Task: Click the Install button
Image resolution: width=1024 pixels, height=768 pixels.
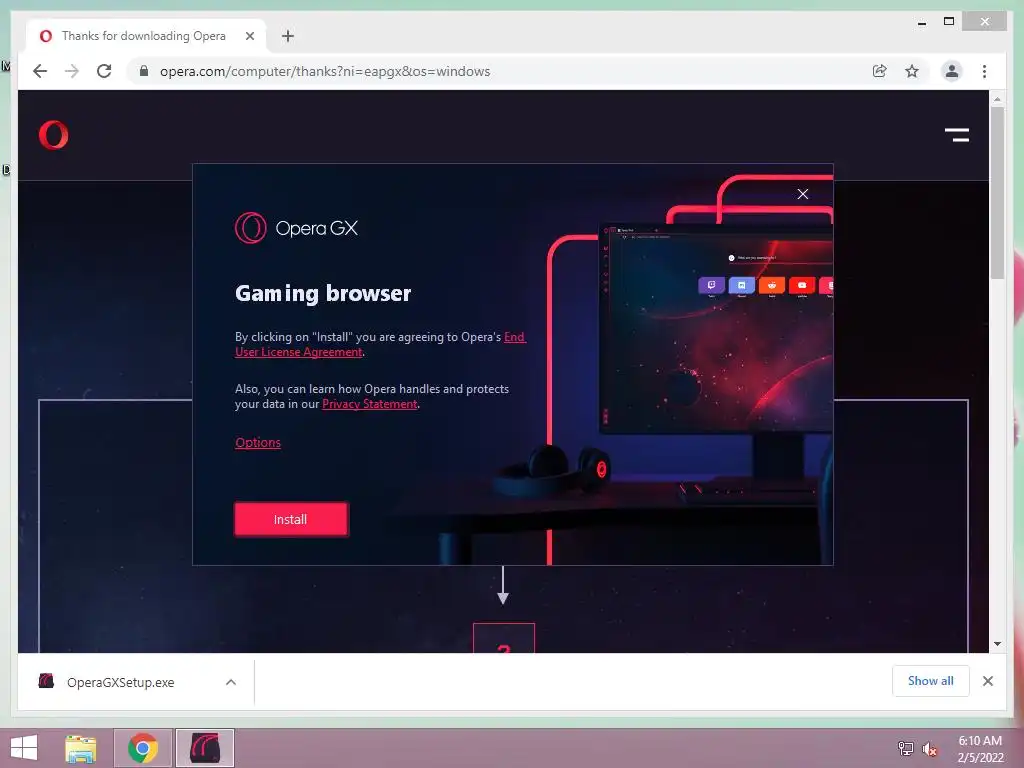Action: 291,519
